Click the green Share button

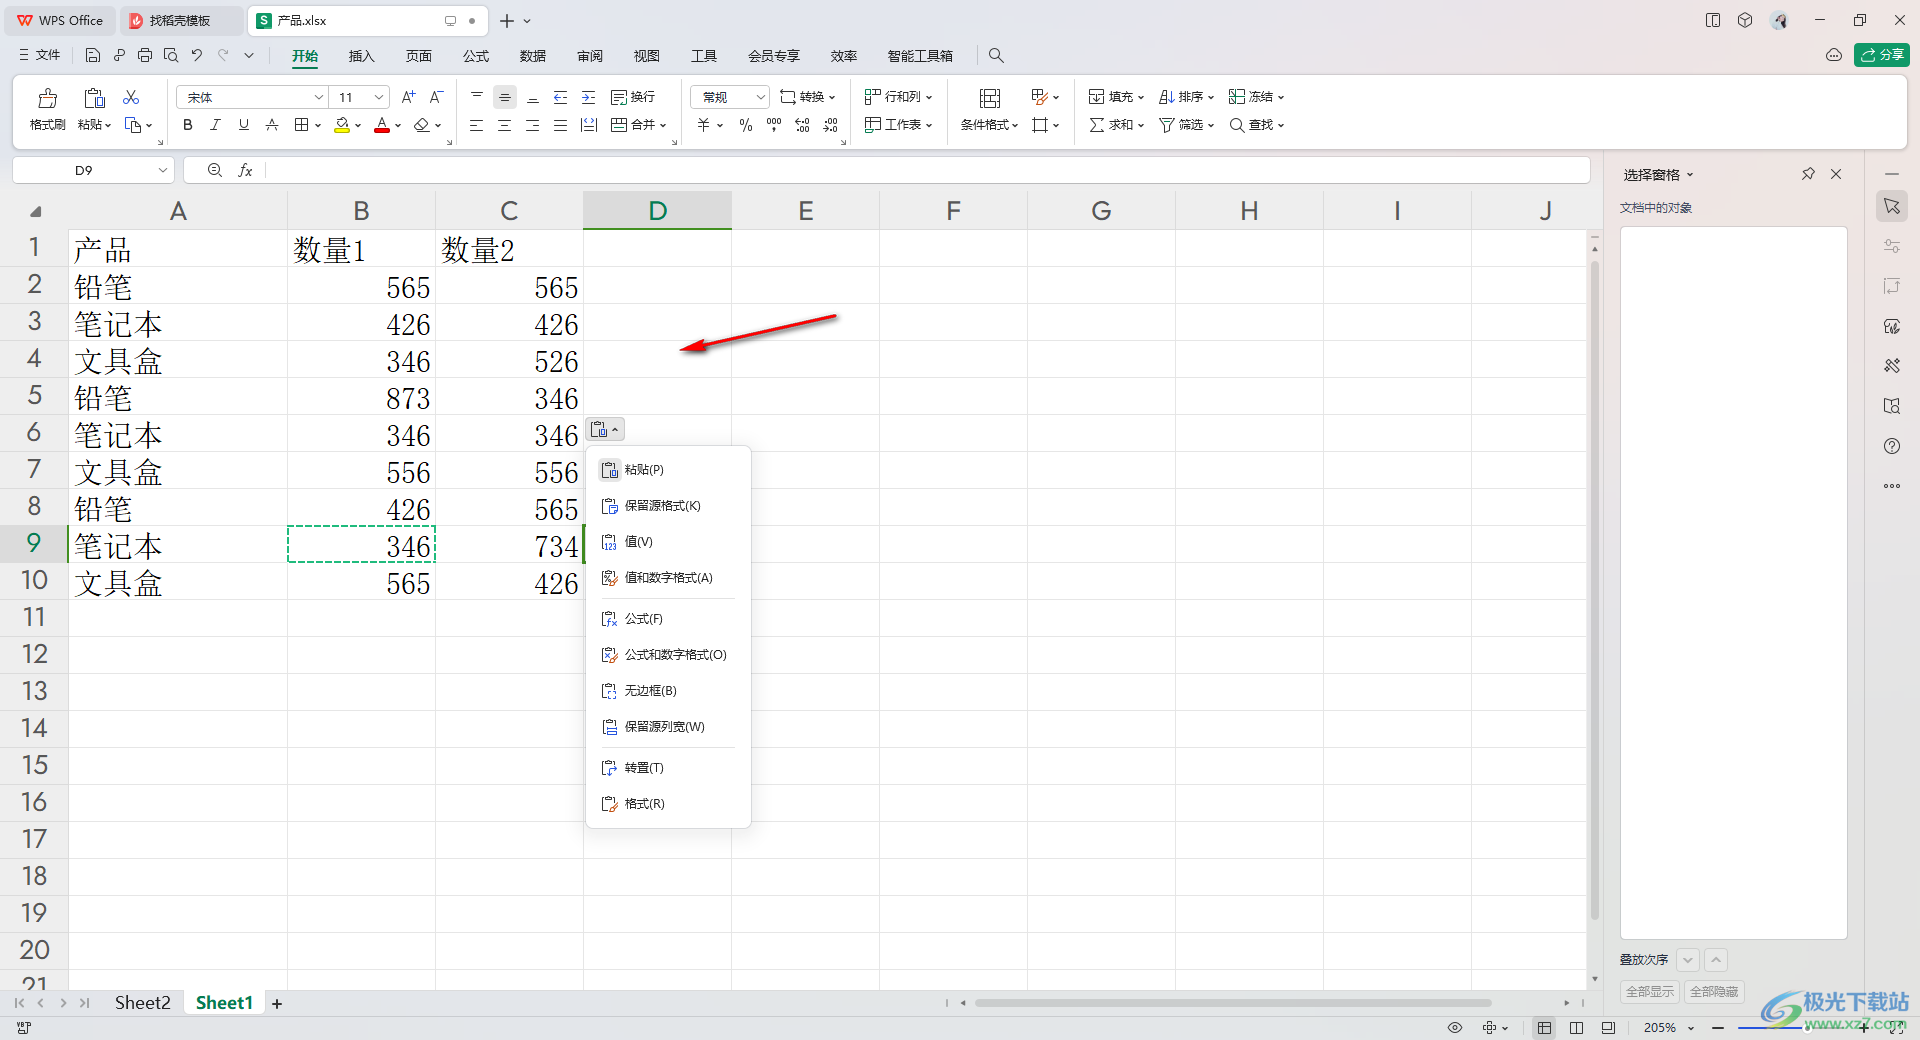pos(1881,55)
